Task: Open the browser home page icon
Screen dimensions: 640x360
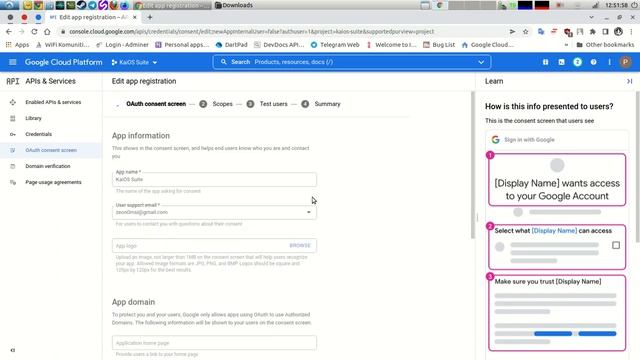Action: 47,31
